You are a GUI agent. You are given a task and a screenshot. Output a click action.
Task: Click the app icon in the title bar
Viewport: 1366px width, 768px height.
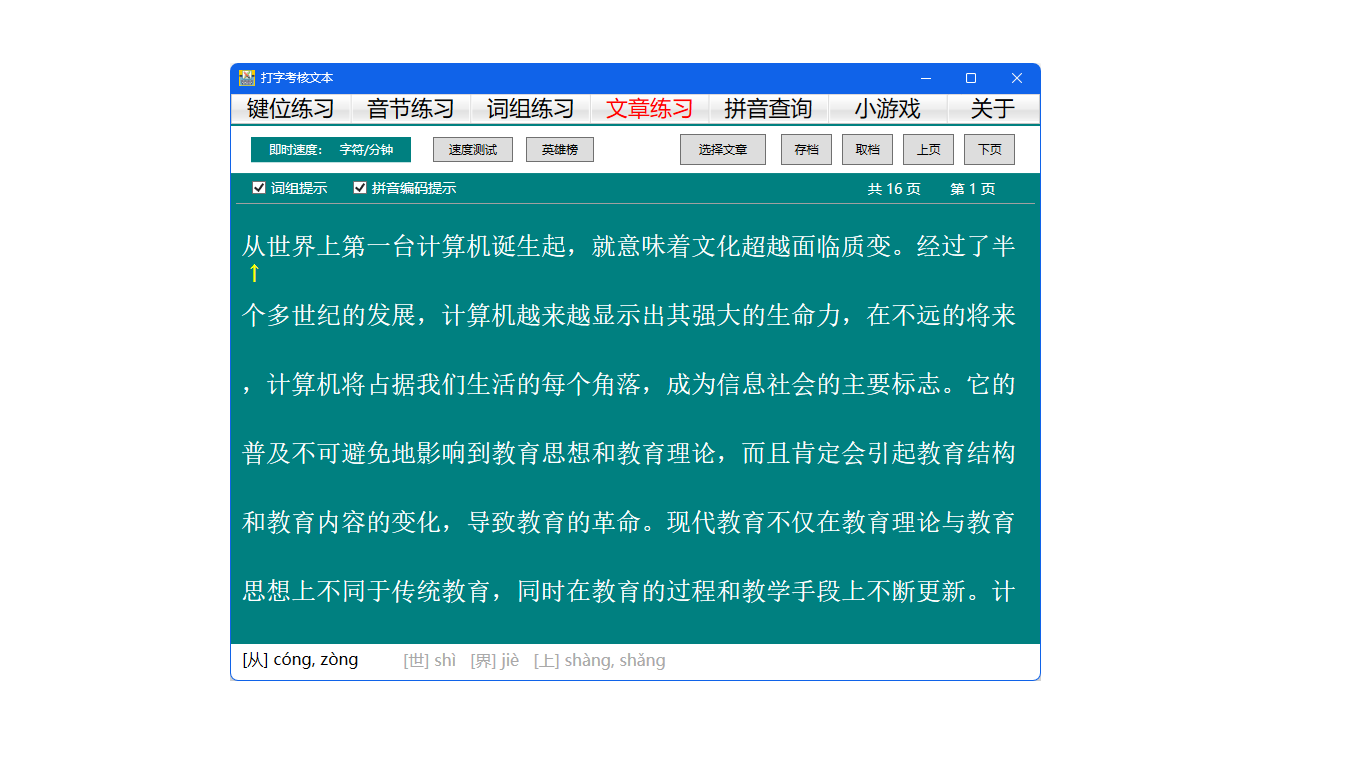click(x=247, y=78)
